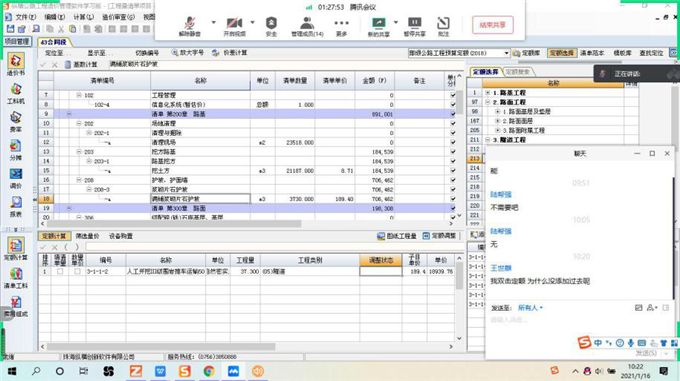Image resolution: width=680 pixels, height=381 pixels.
Task: Click the 清单范本 button
Action: (592, 53)
